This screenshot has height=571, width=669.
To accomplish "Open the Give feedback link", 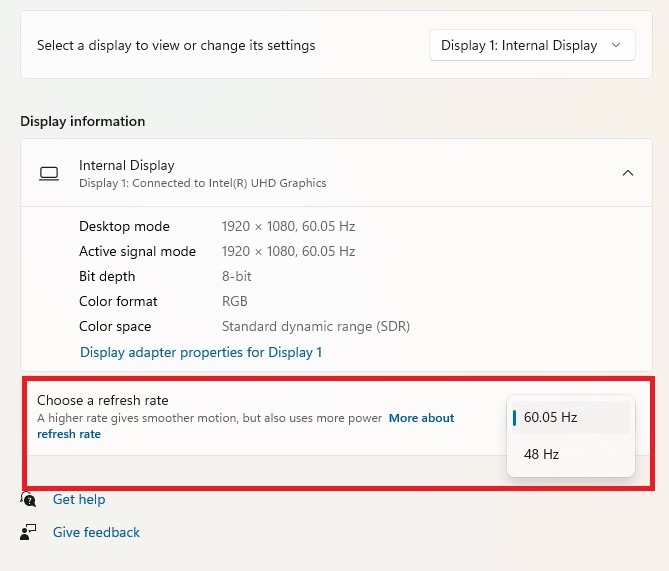I will [x=96, y=532].
